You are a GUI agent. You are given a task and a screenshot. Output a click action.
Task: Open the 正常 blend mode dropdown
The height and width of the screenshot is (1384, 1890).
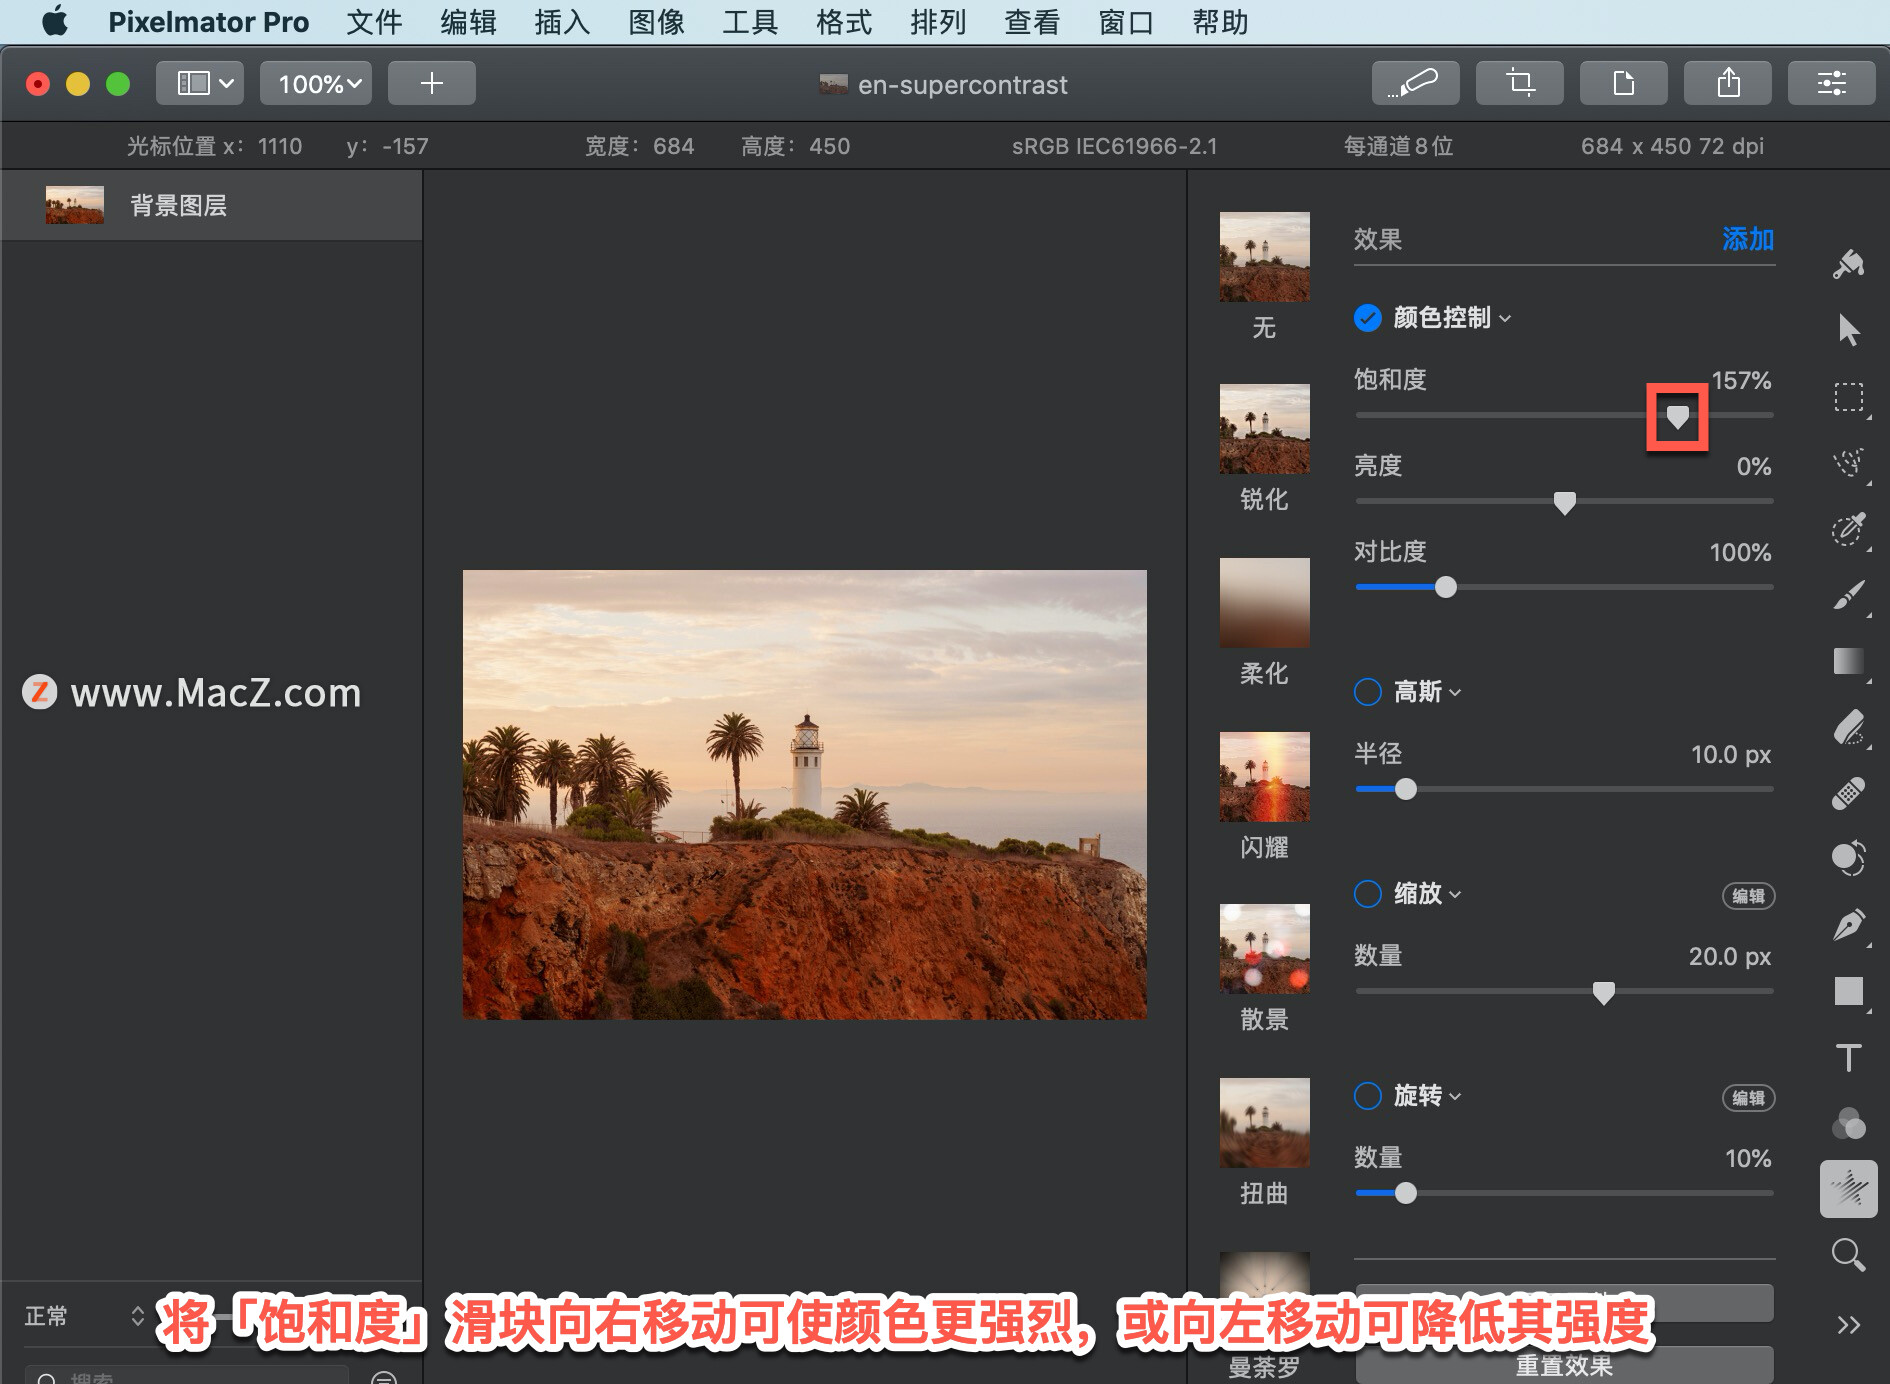[x=85, y=1316]
